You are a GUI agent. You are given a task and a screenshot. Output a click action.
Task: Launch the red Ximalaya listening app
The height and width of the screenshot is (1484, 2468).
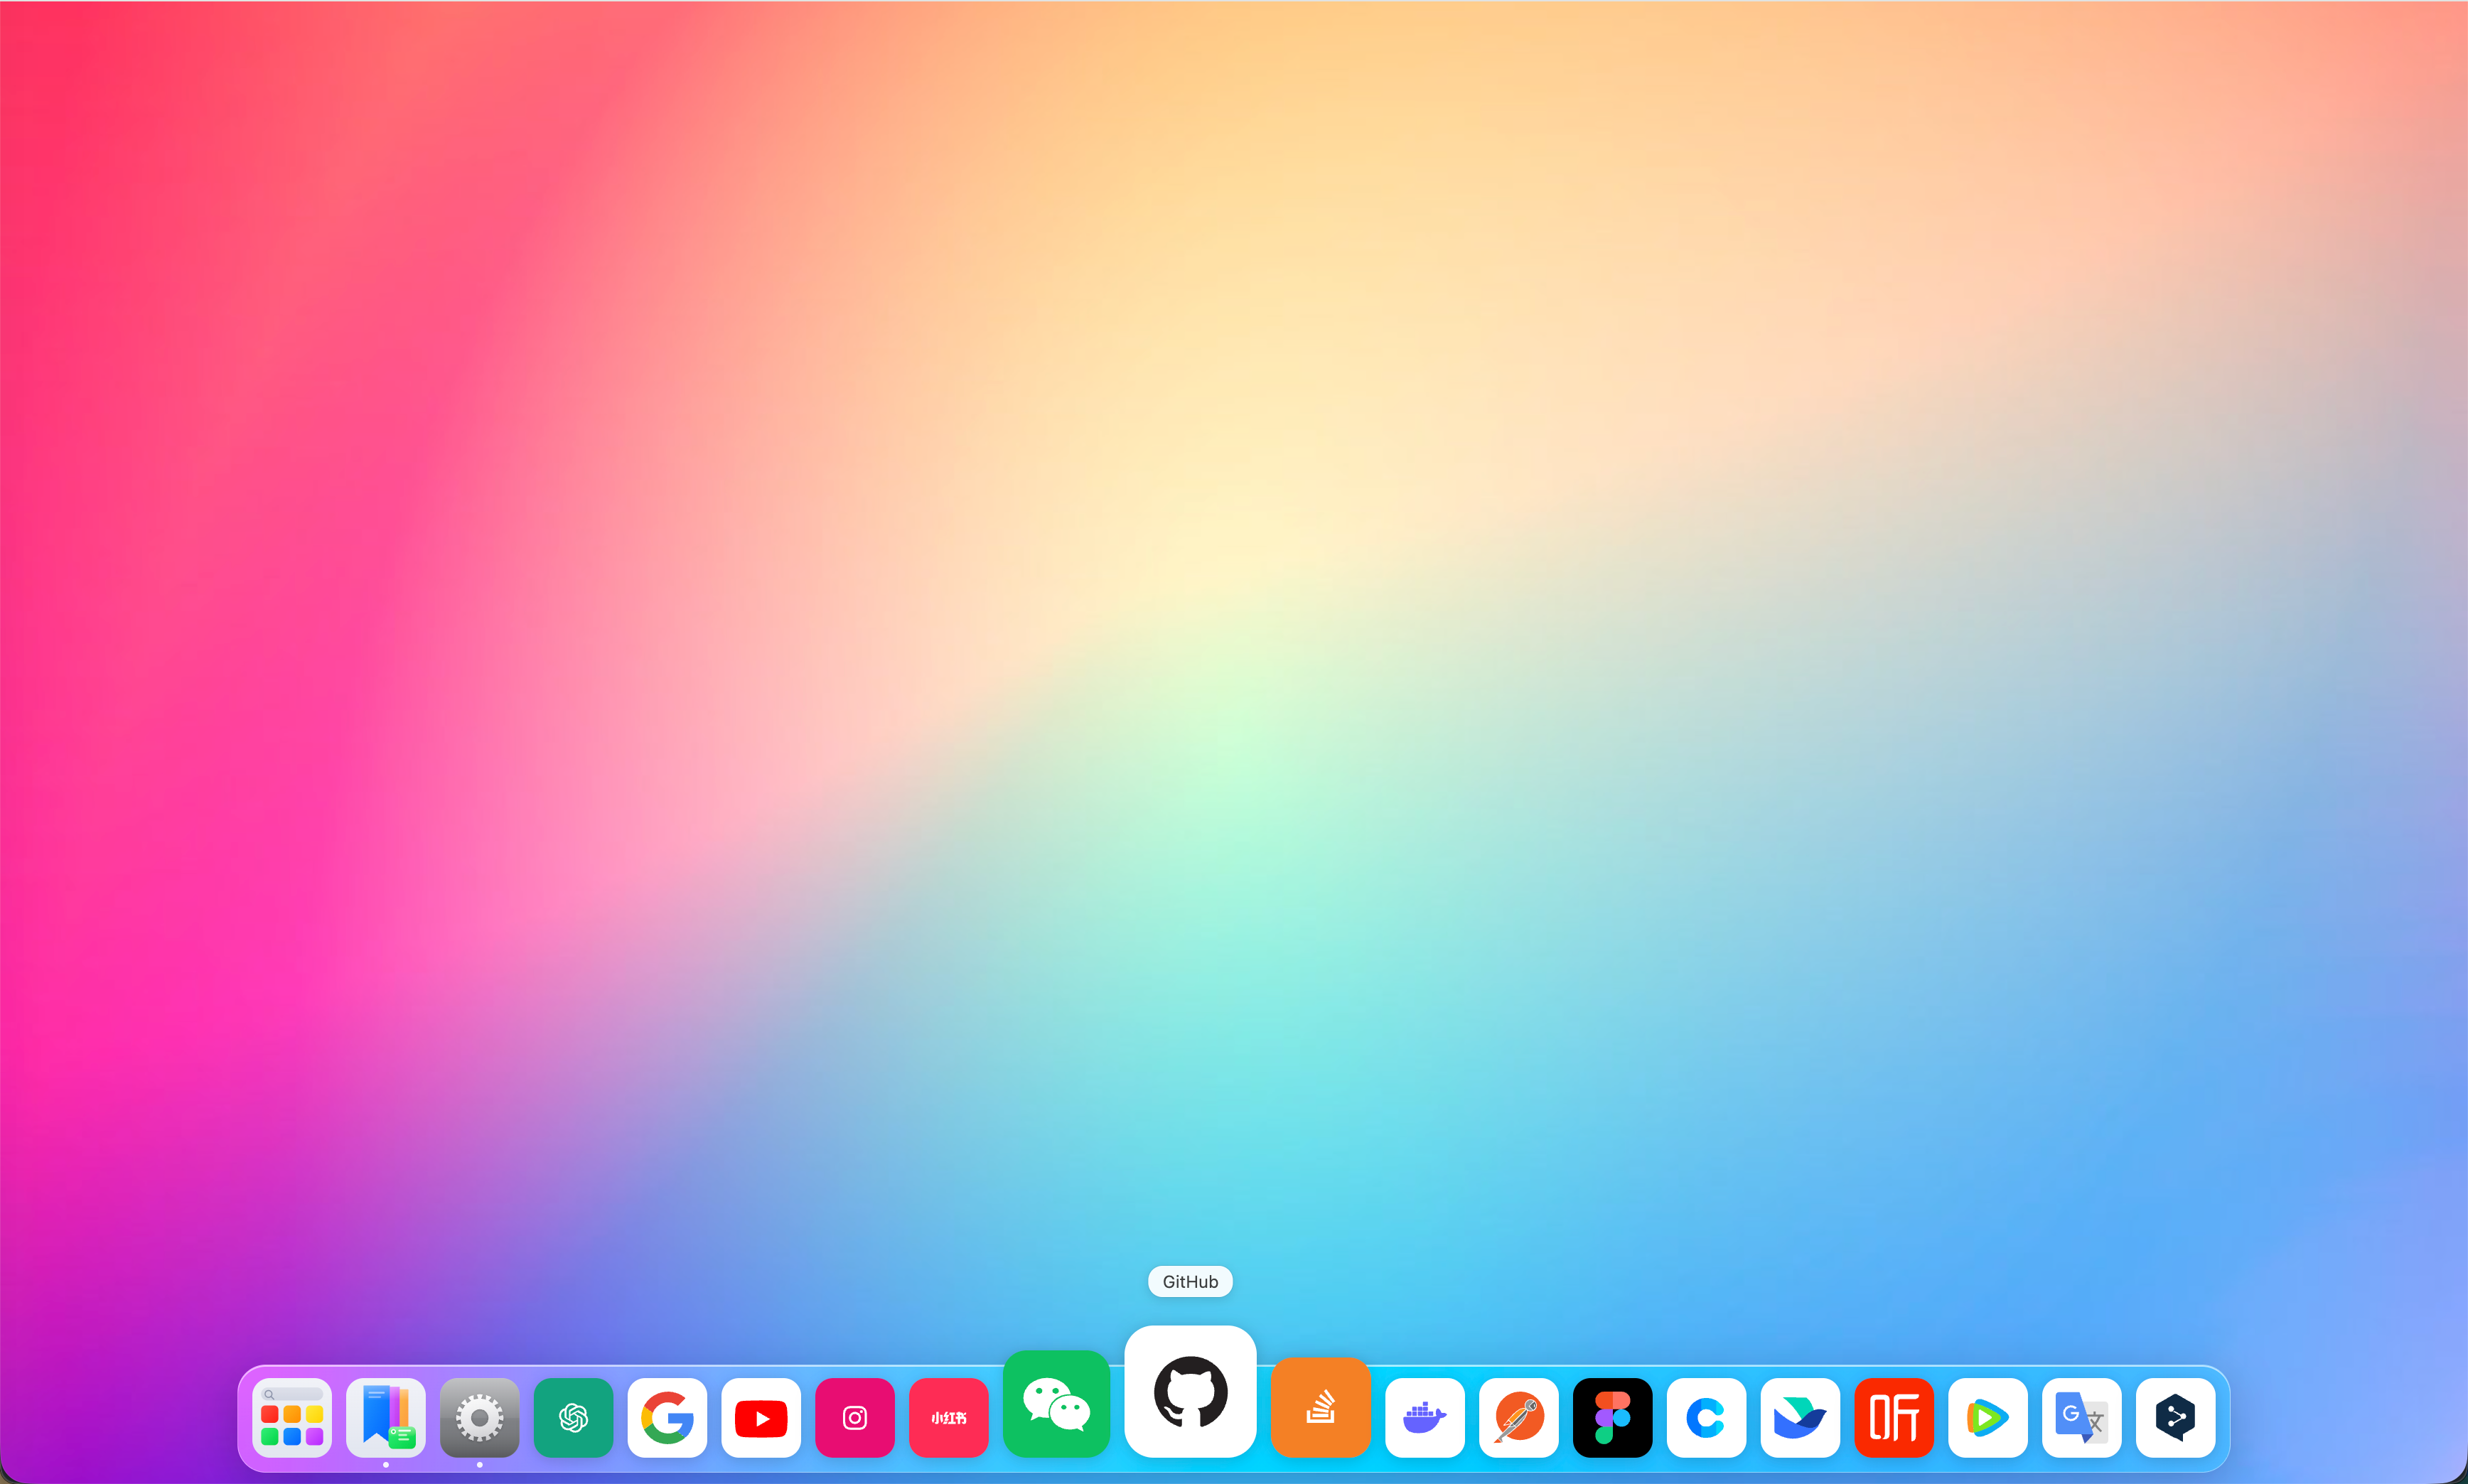(x=1894, y=1417)
